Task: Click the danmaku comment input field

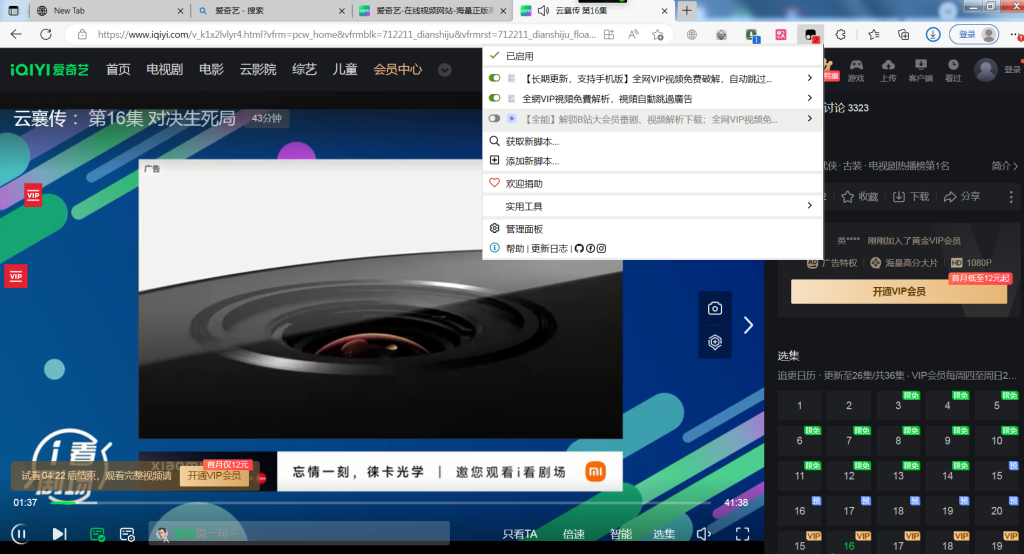Action: (x=299, y=534)
